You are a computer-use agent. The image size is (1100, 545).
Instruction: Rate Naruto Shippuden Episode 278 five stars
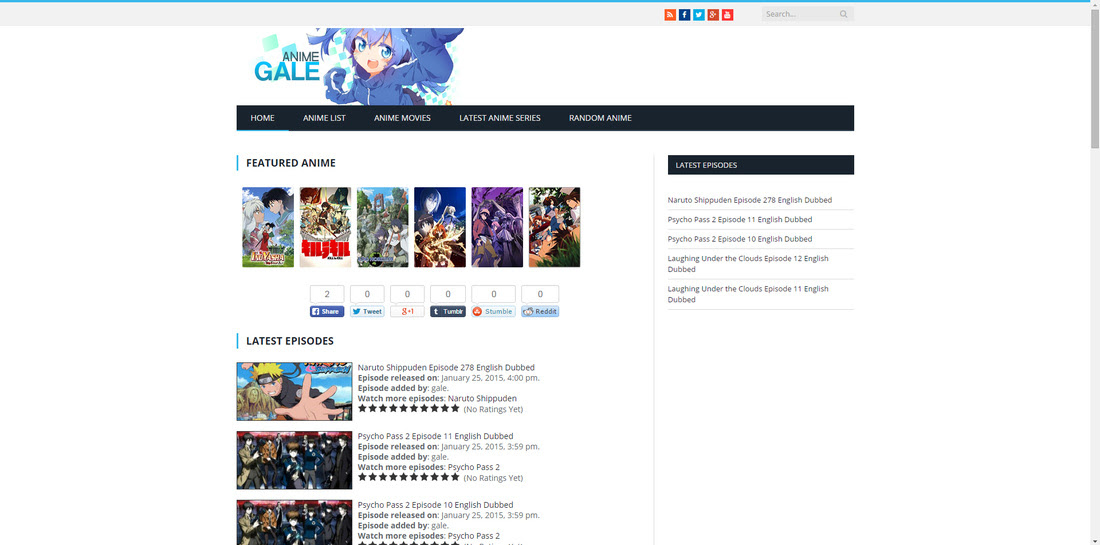coord(403,408)
